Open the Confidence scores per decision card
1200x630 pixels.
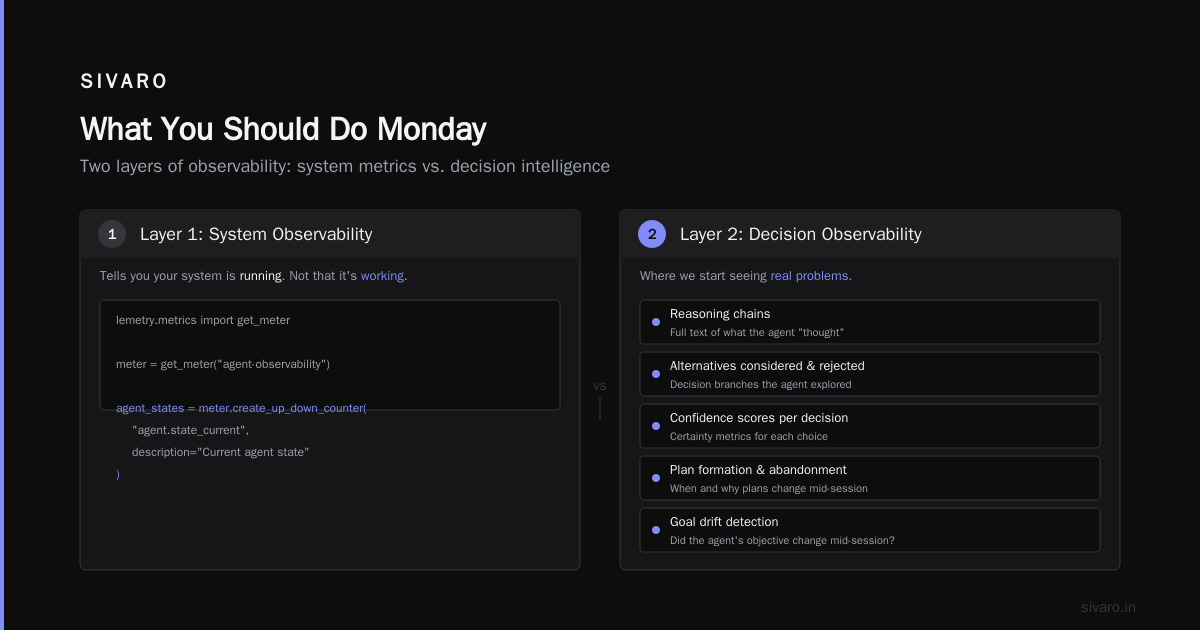point(870,426)
